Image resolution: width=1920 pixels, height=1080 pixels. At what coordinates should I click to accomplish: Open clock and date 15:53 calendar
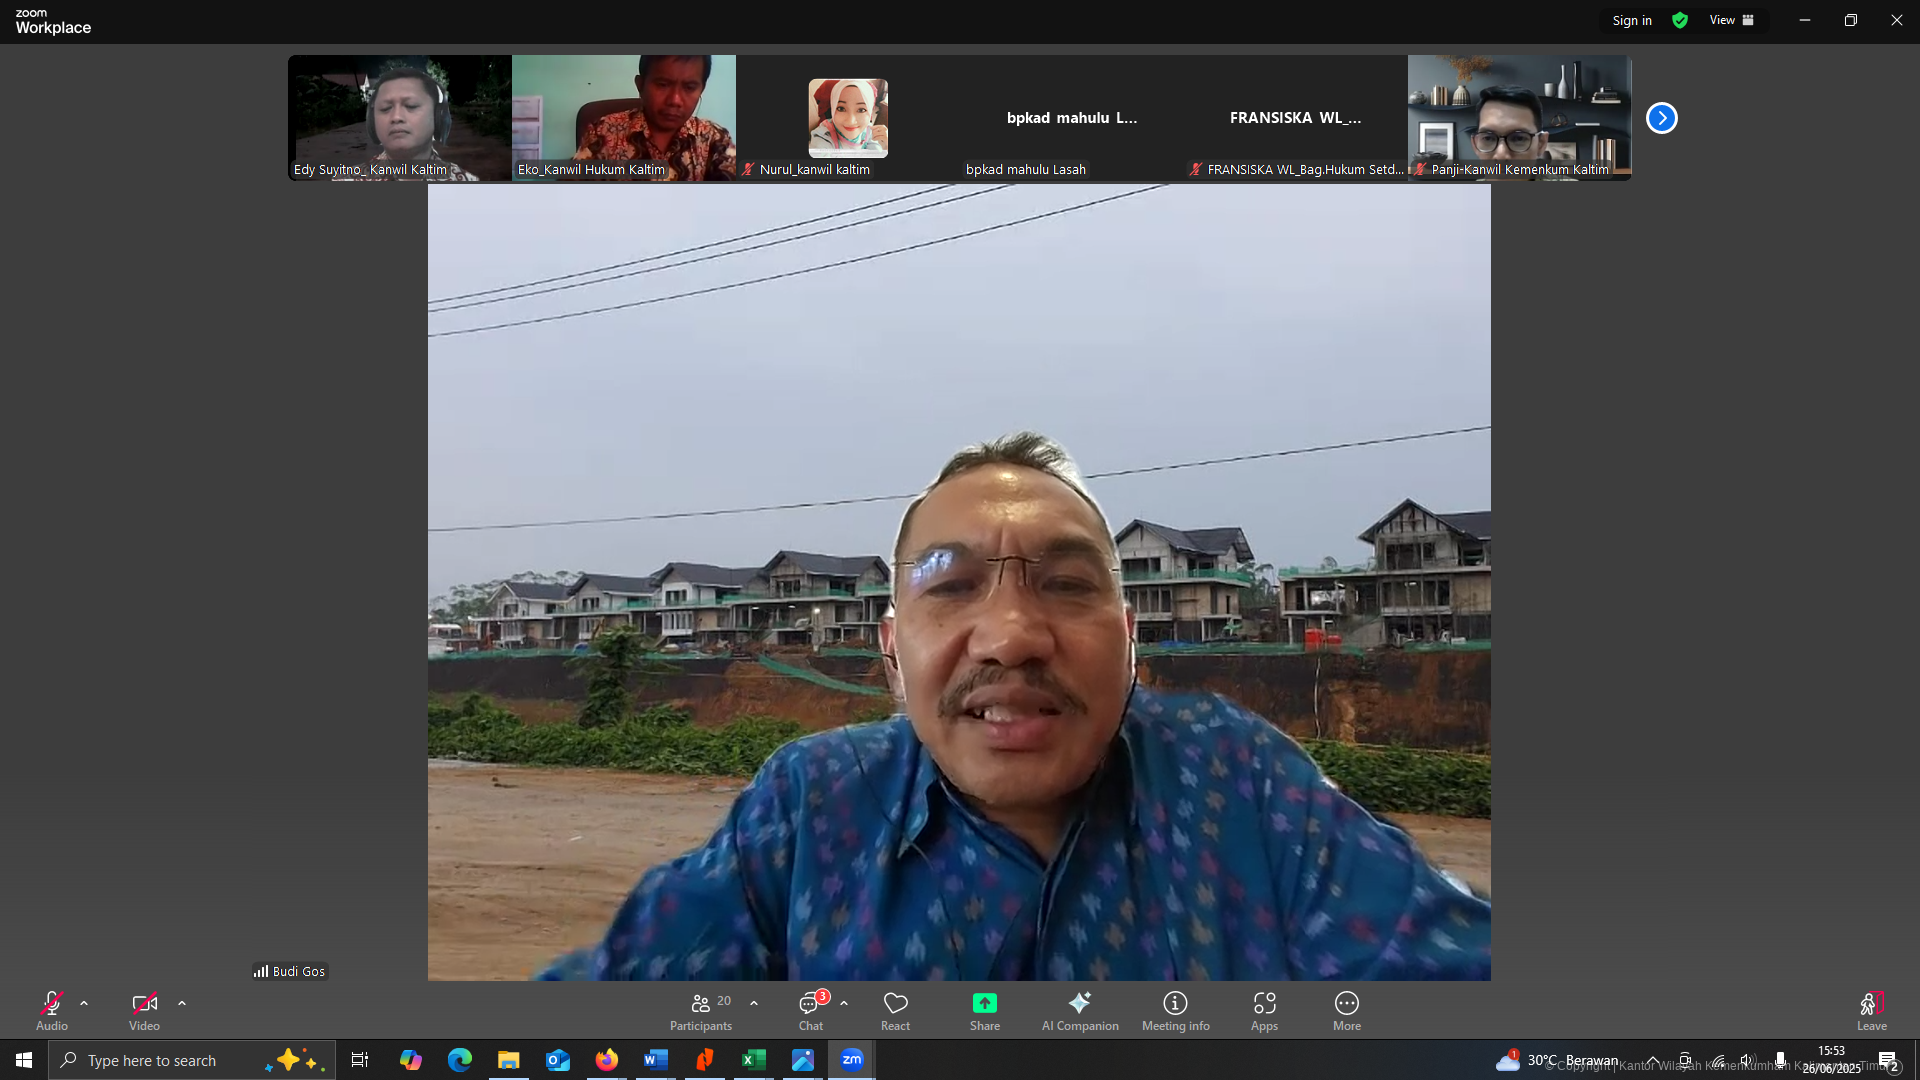pos(1831,1060)
